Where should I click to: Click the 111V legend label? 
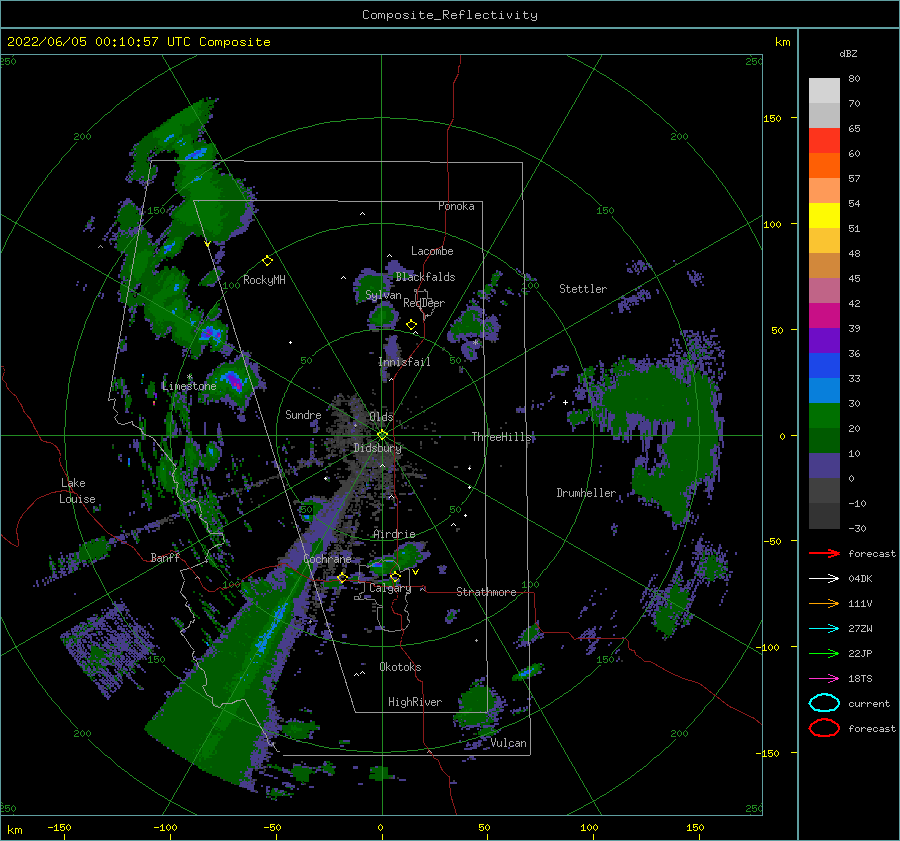[x=860, y=603]
